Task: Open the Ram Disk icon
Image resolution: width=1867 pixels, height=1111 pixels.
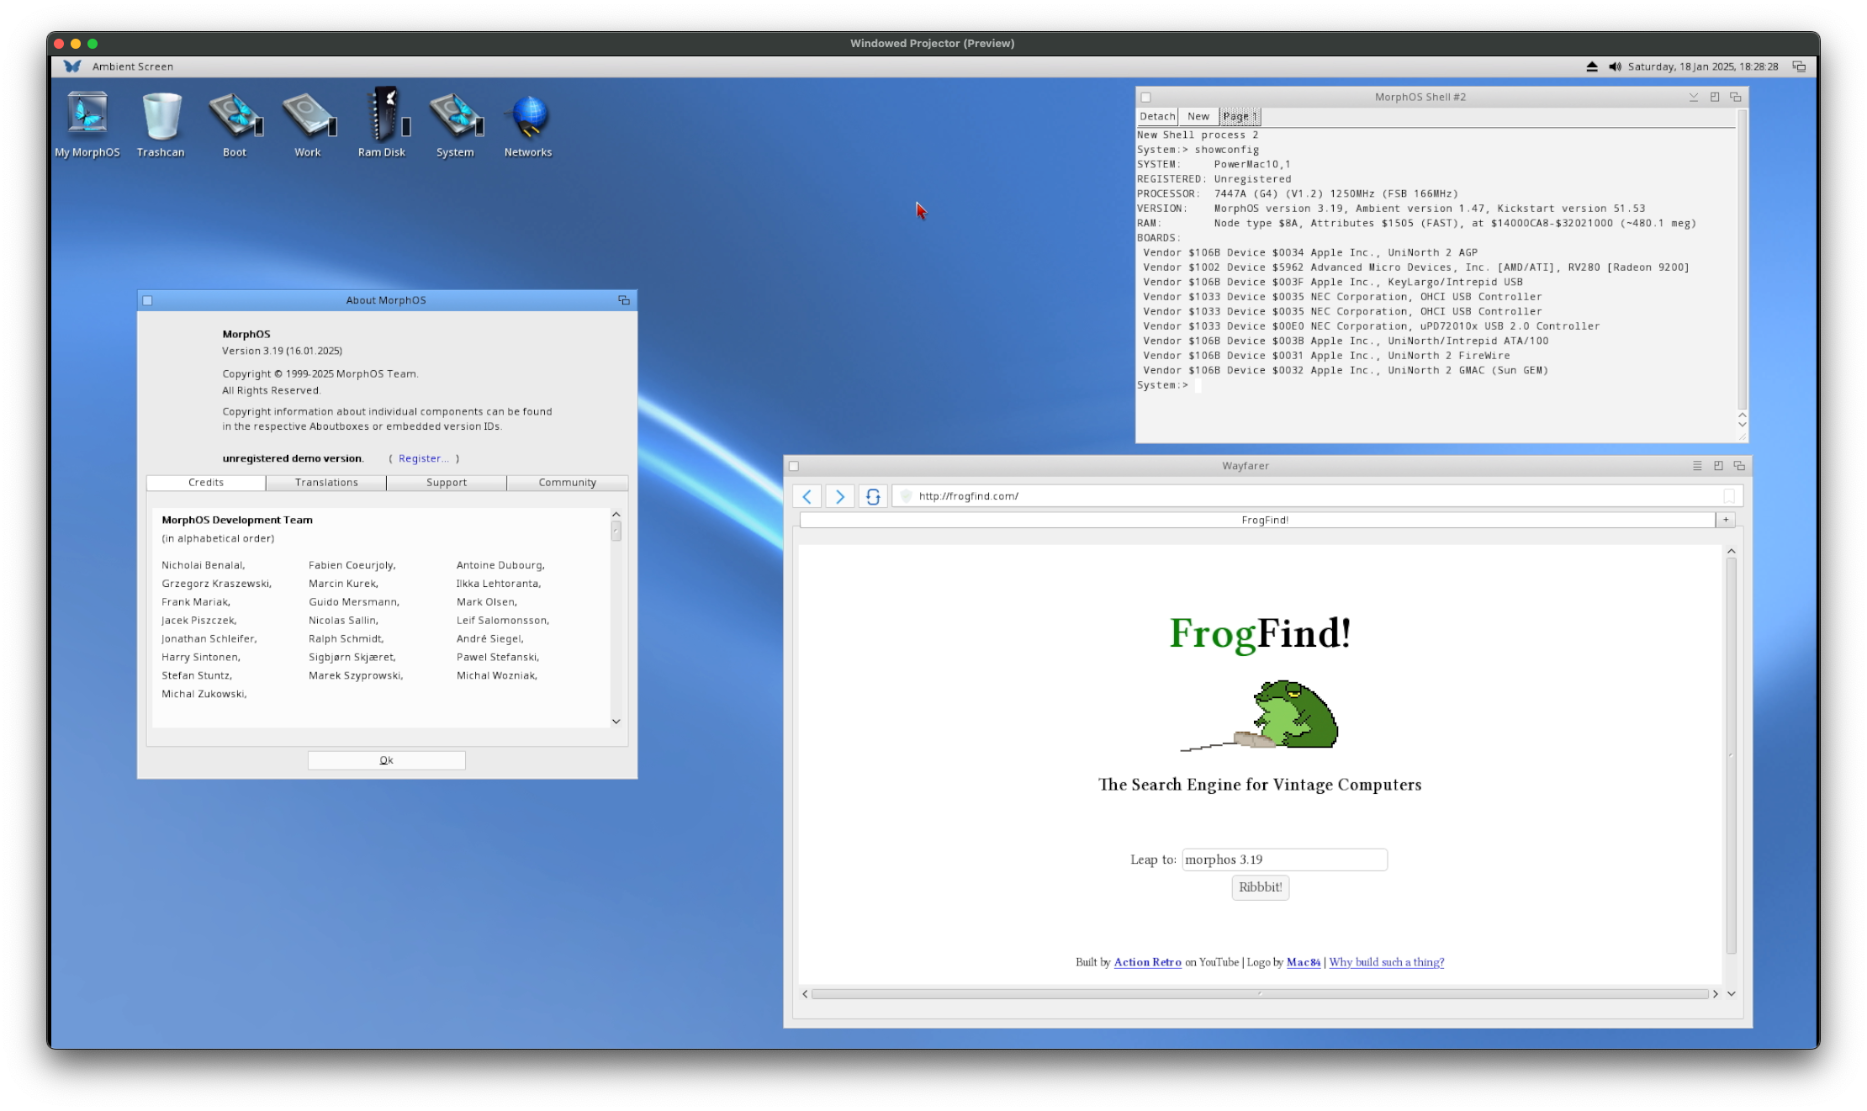Action: point(382,123)
